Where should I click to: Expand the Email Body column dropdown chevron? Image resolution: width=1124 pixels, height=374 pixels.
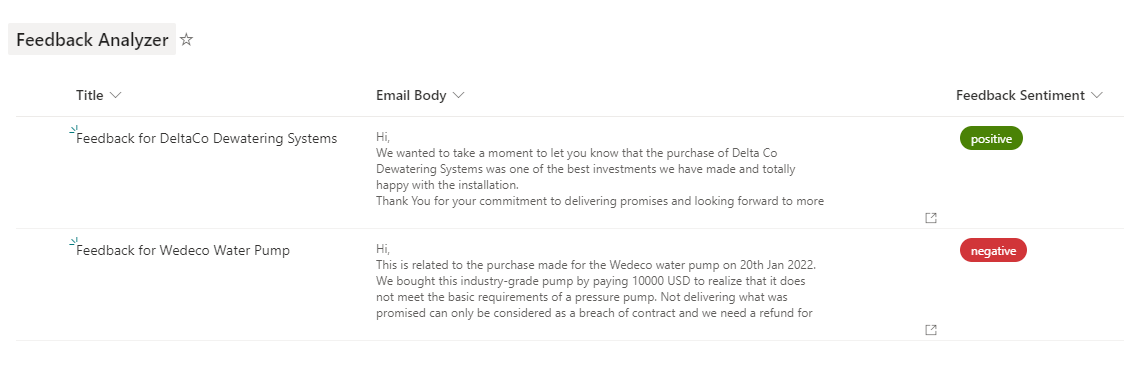pyautogui.click(x=459, y=95)
